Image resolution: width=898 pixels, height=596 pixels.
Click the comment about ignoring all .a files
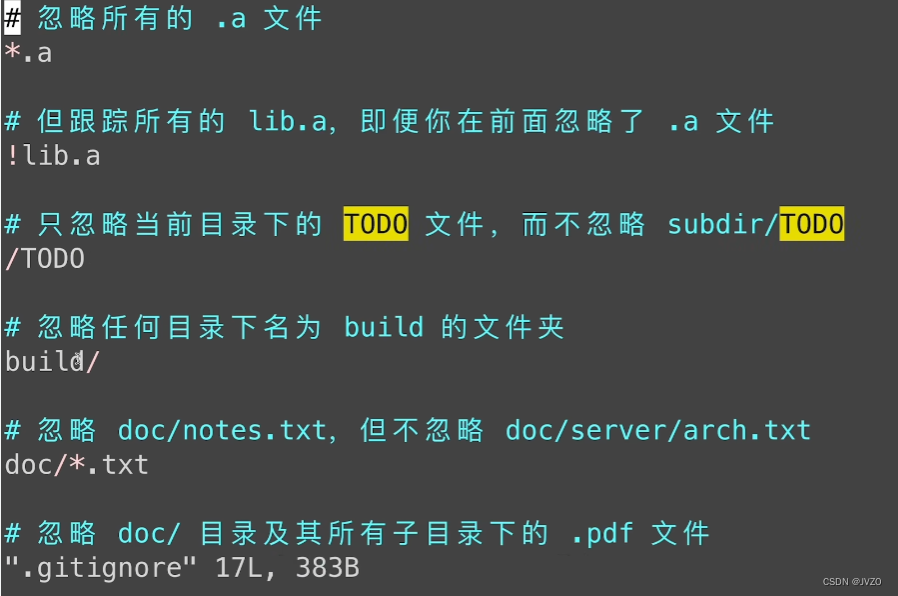click(x=164, y=18)
